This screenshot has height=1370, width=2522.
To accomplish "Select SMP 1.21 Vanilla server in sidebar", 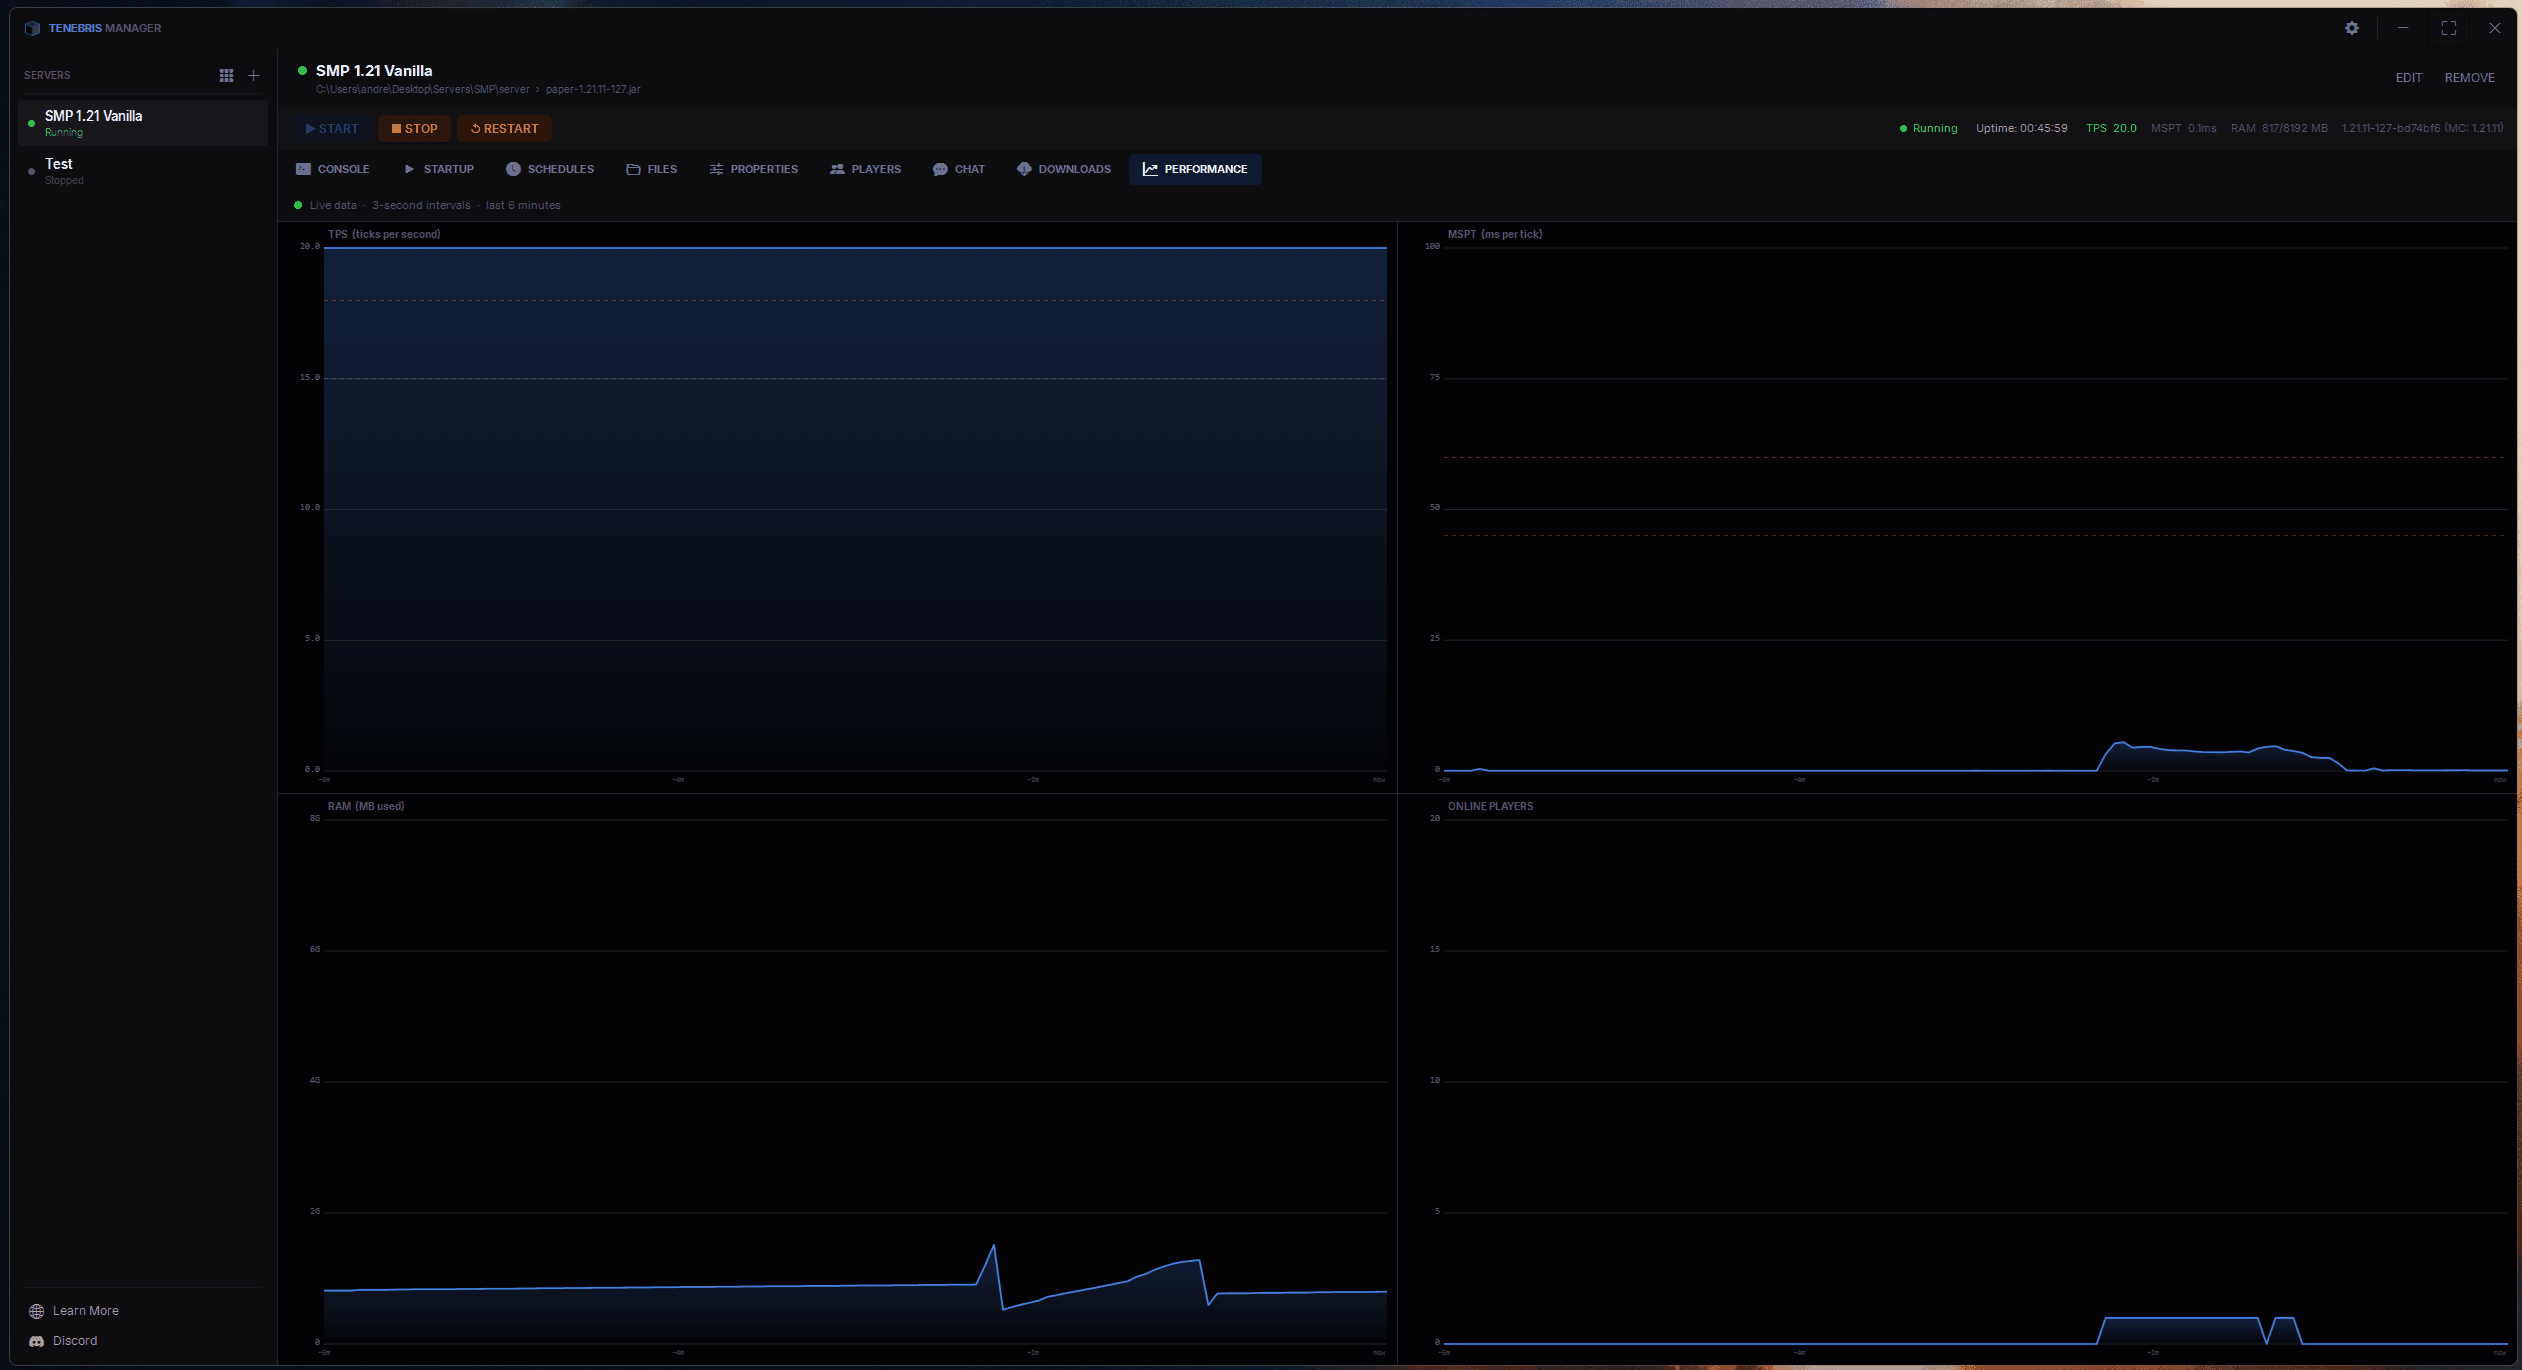I will point(143,123).
